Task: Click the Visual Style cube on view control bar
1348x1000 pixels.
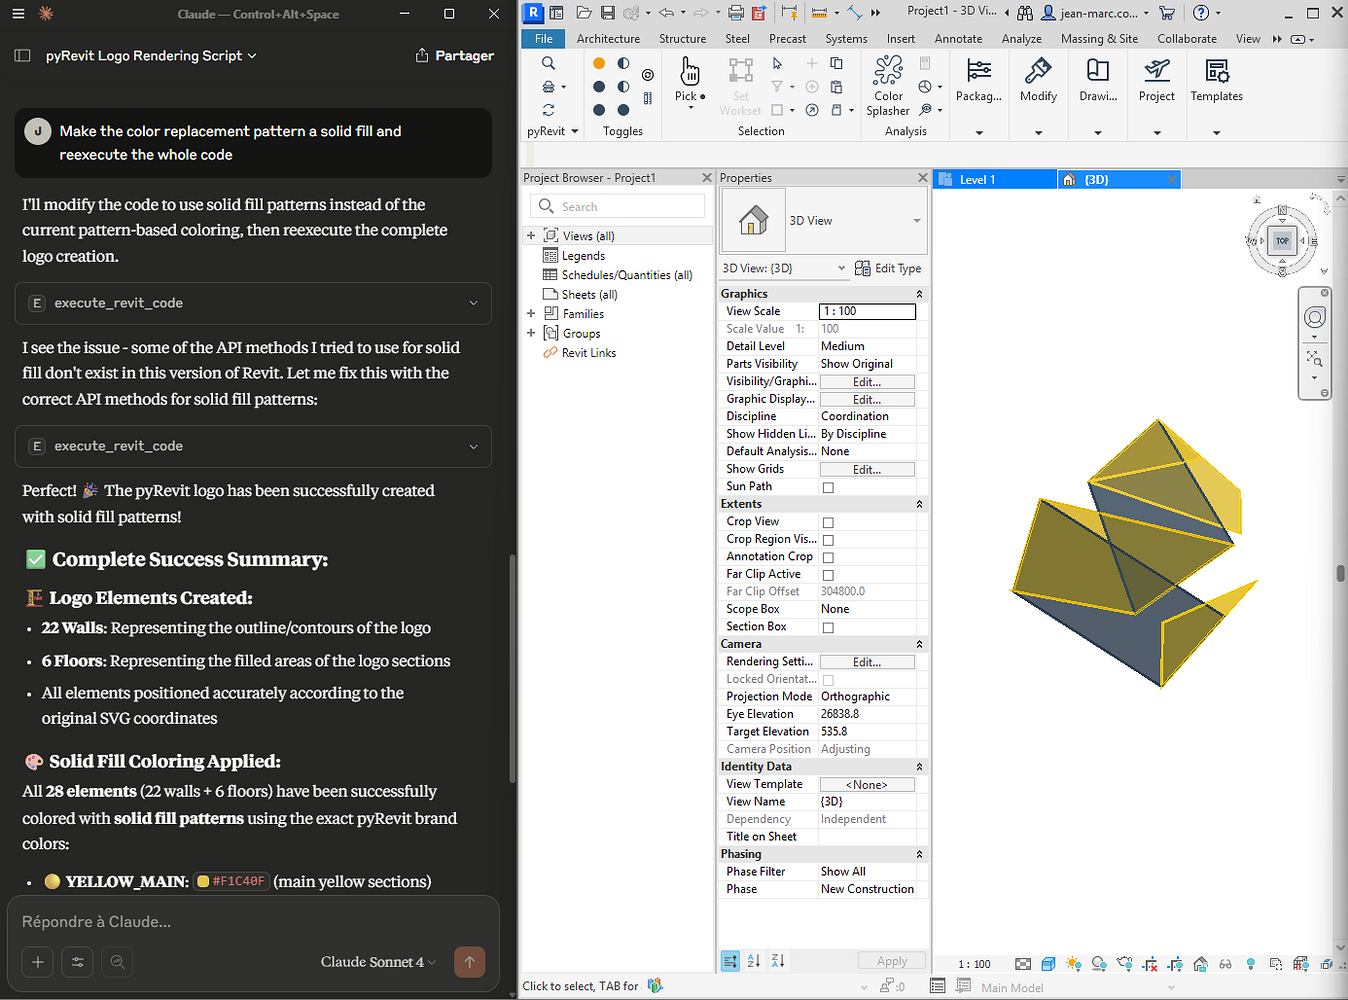Action: (x=1048, y=963)
